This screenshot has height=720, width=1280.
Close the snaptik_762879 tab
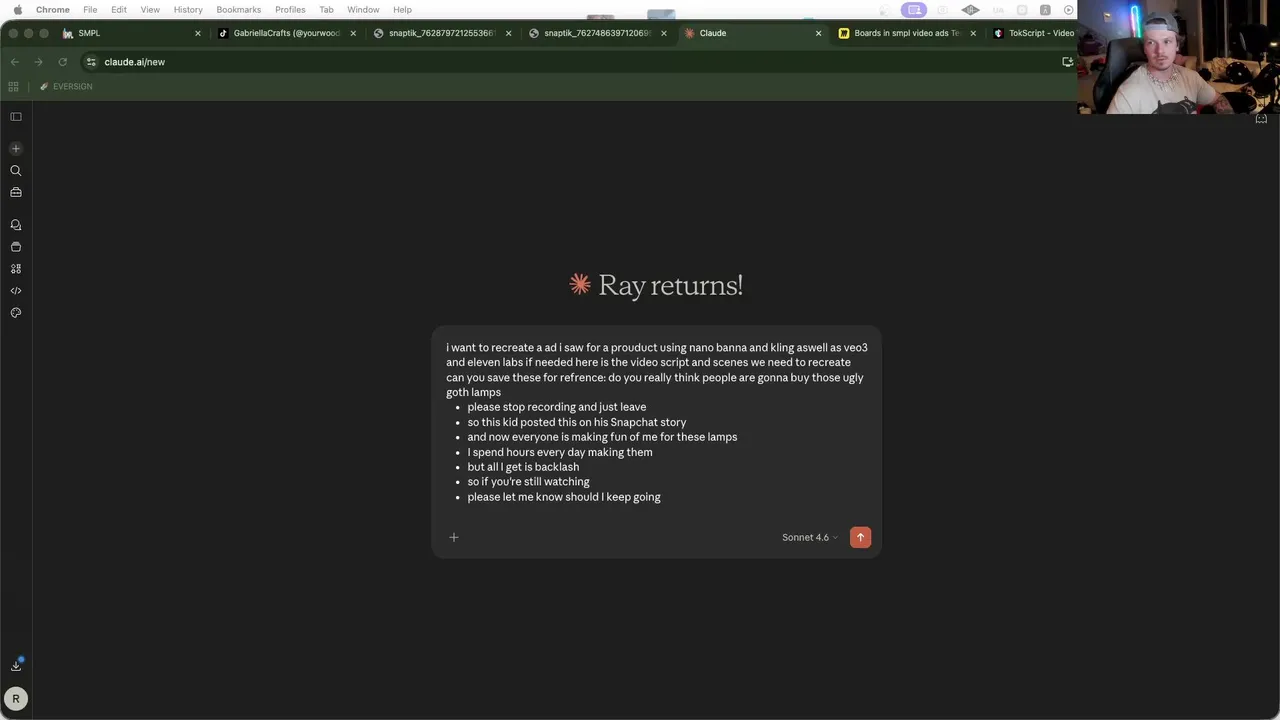coord(508,33)
